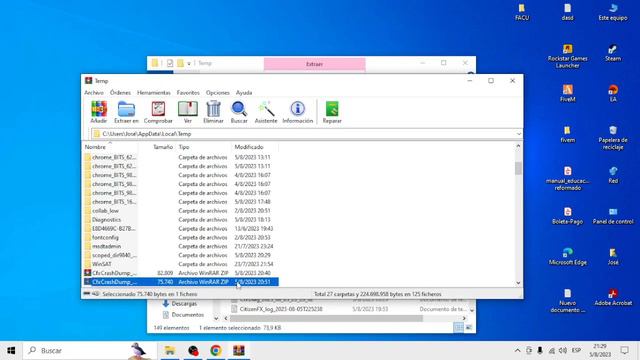The width and height of the screenshot is (640, 360).
Task: Switch the Explorer window to details view icon
Action: click(459, 327)
